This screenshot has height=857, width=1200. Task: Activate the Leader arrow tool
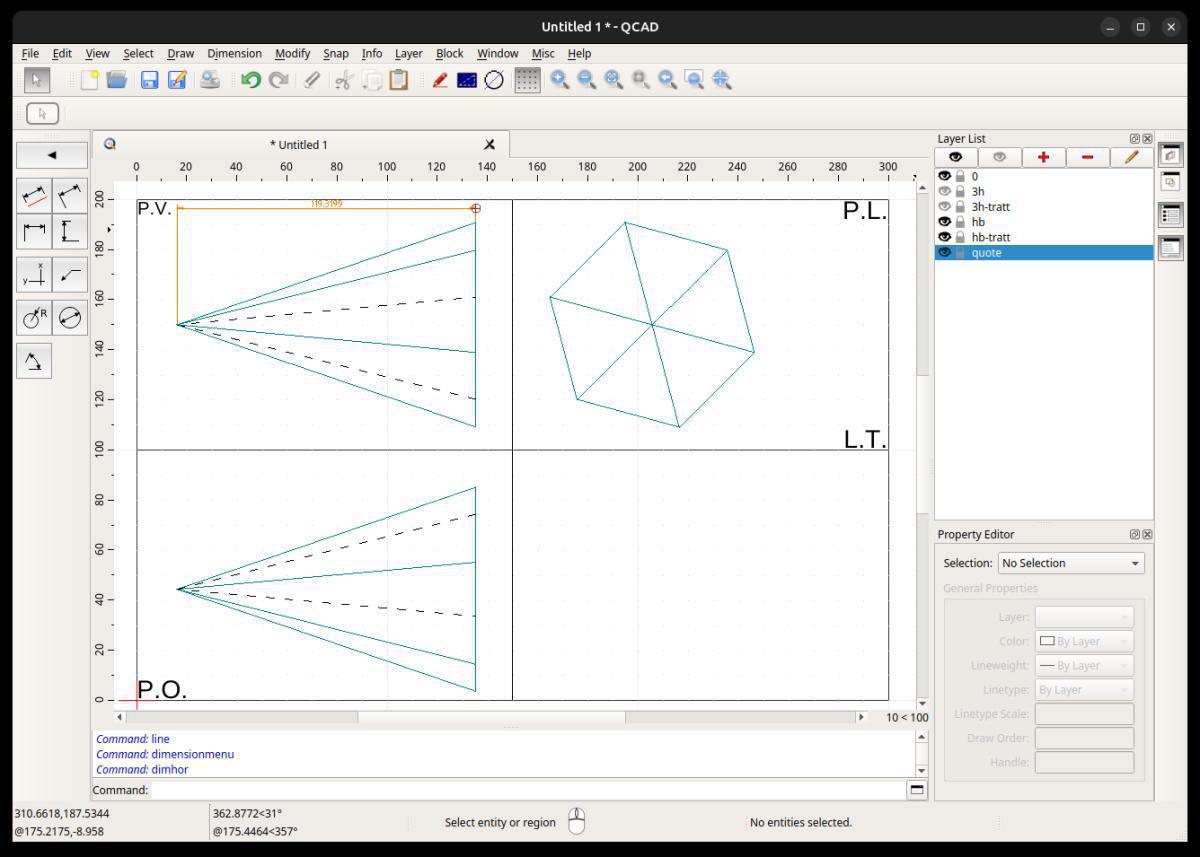click(x=70, y=275)
